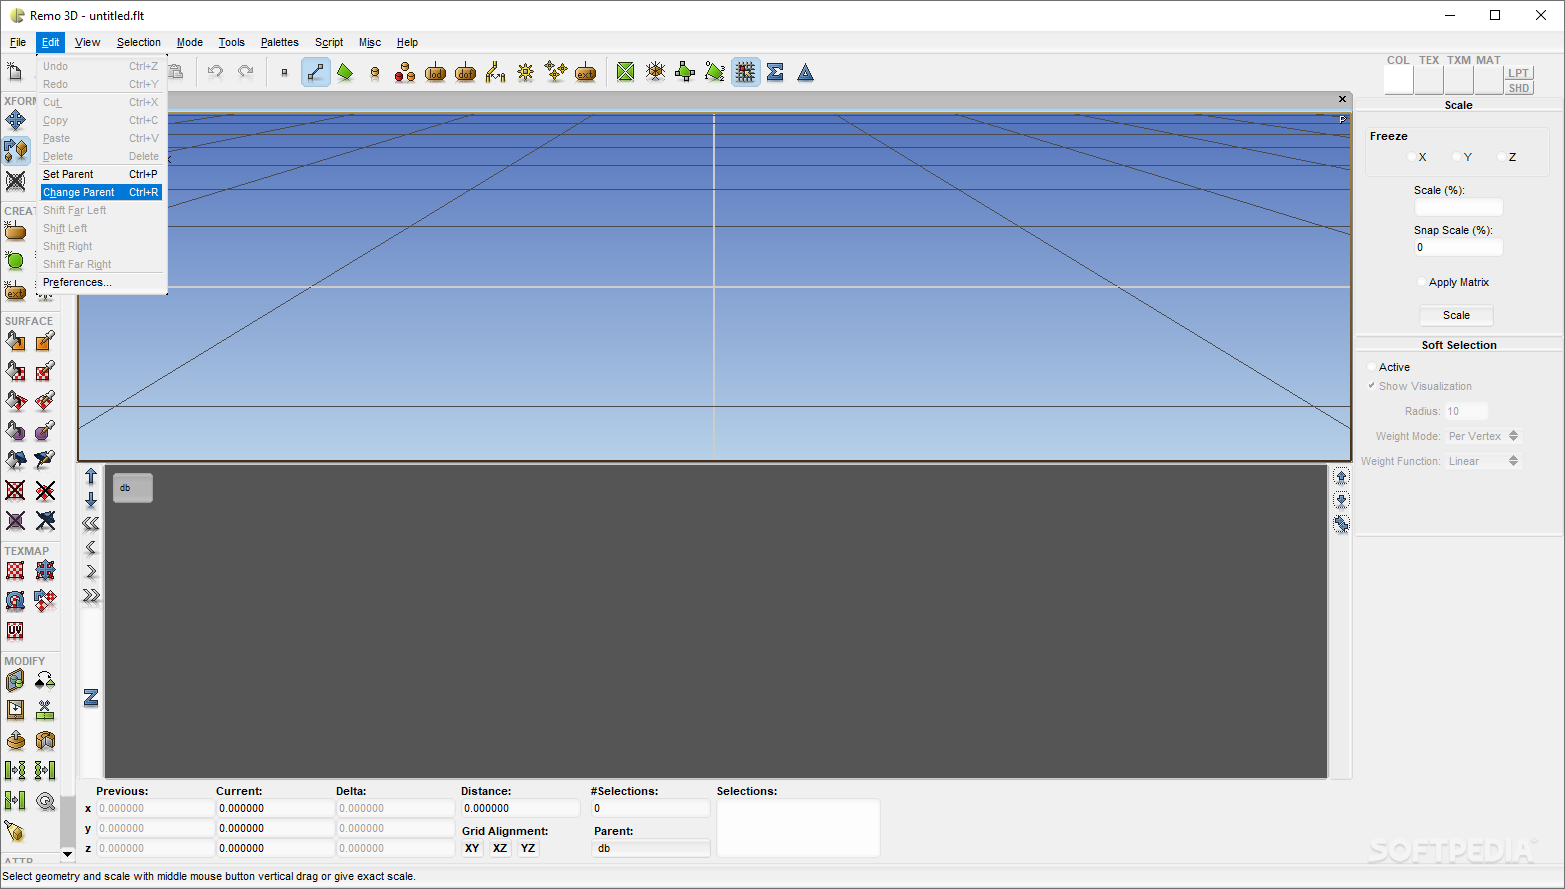Open the Selection menu

click(x=139, y=42)
